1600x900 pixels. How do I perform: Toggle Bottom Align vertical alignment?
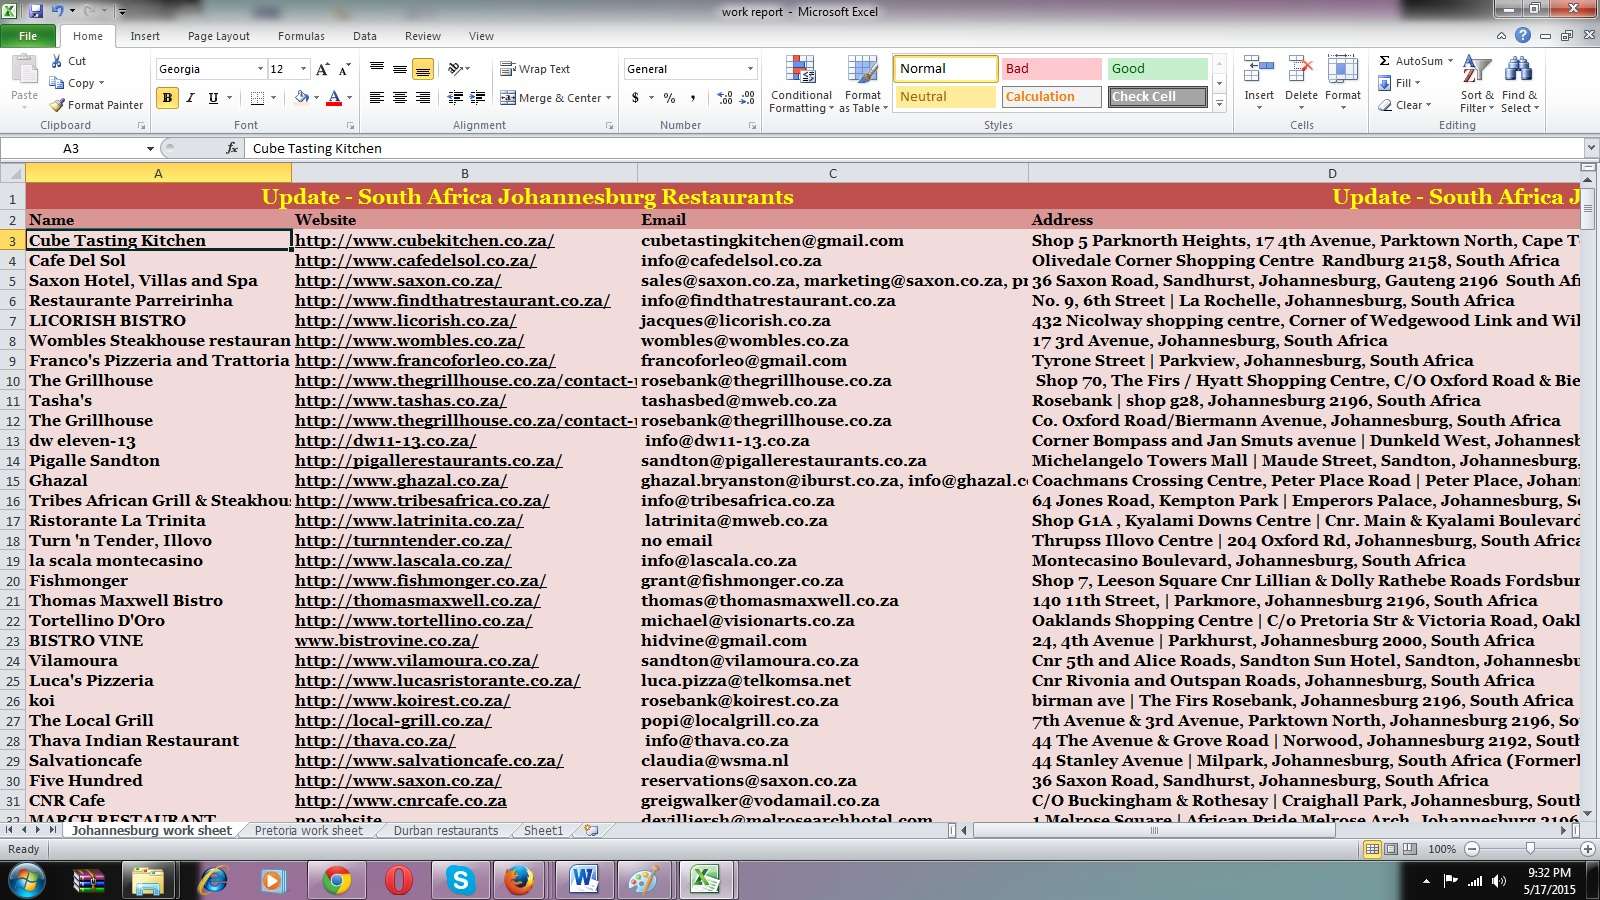click(423, 69)
